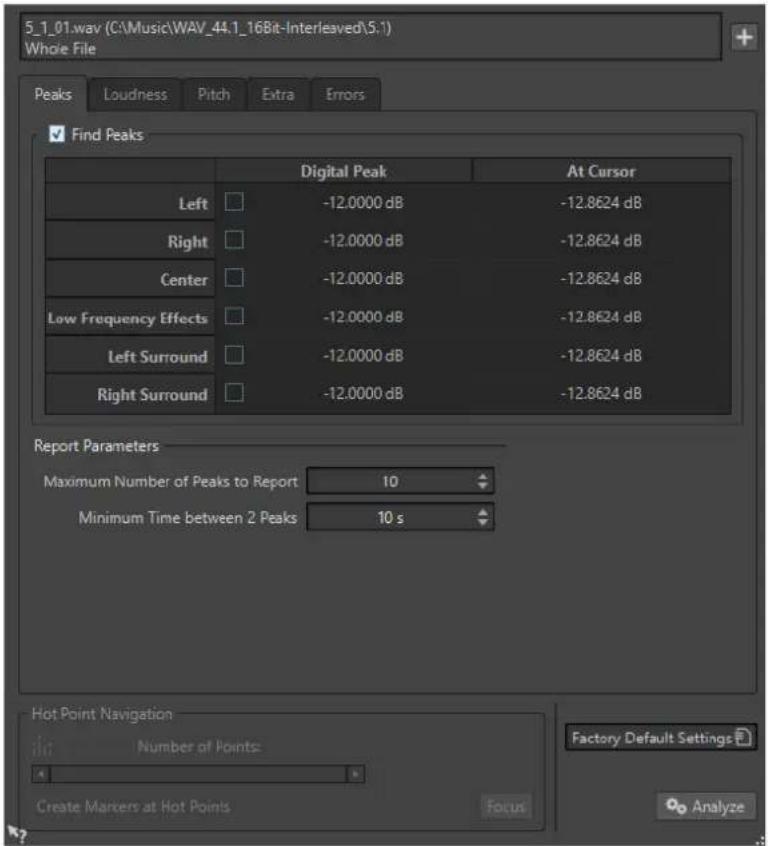Open the Loudness tab
768x846 pixels.
tap(135, 95)
